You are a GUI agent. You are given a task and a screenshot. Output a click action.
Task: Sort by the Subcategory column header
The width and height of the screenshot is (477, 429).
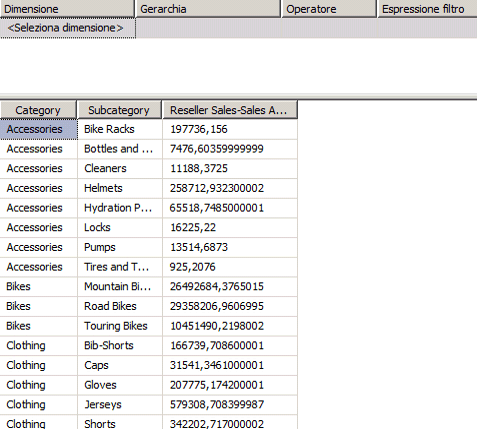[x=119, y=110]
